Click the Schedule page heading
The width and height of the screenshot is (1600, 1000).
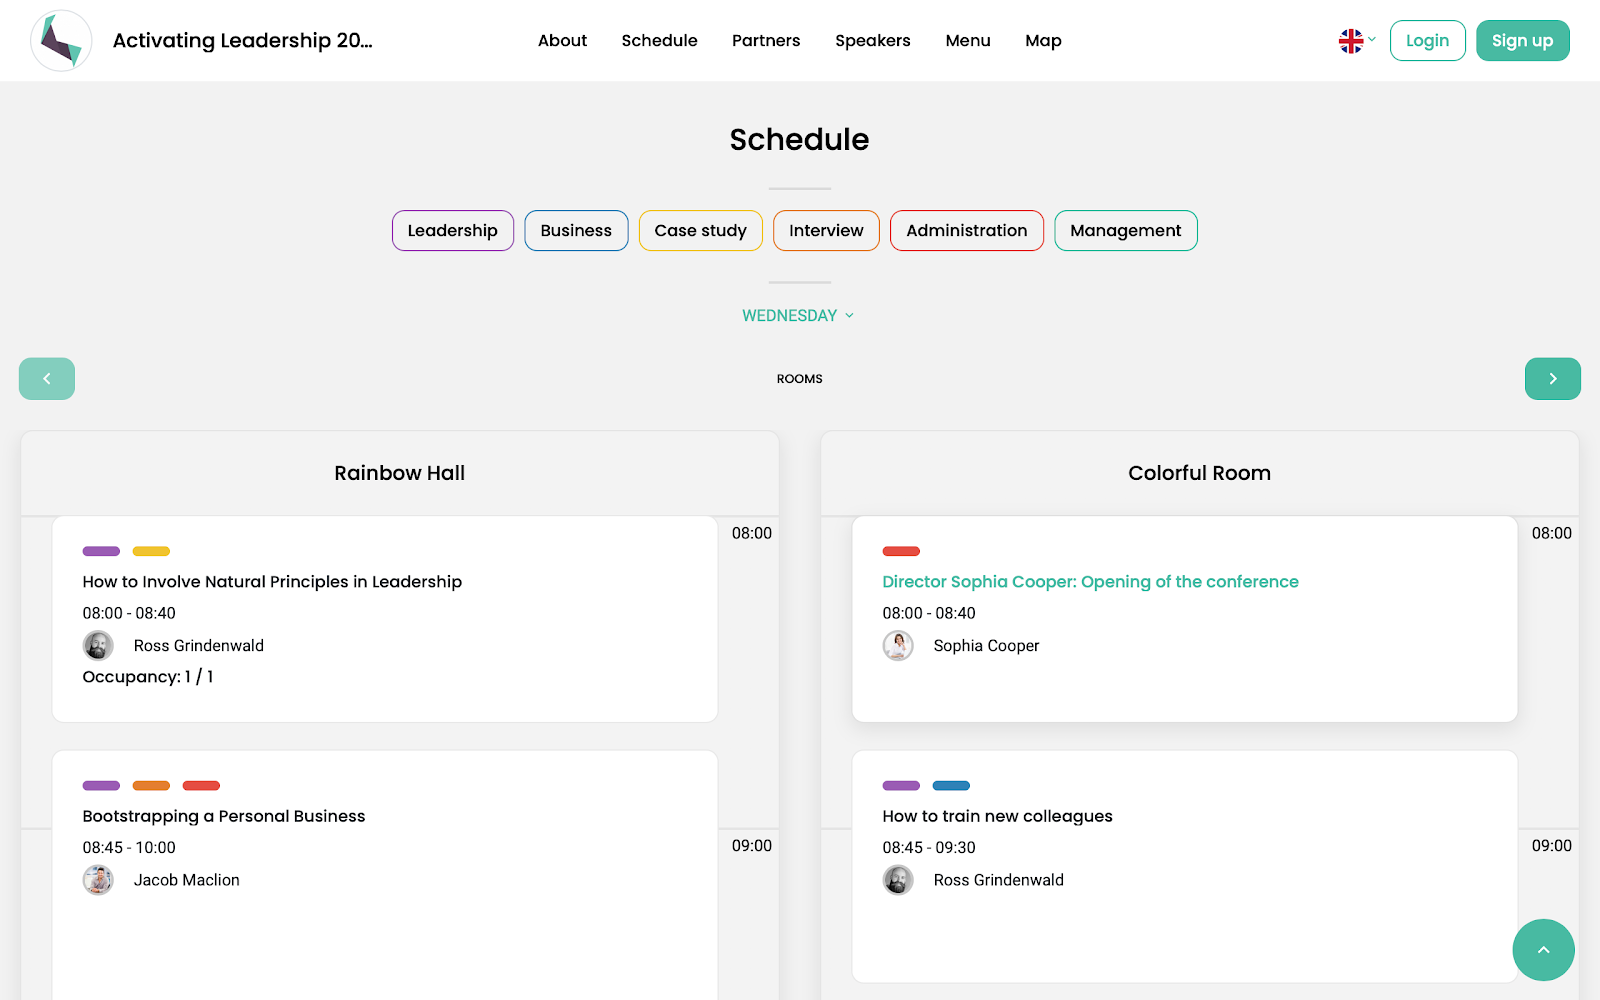[x=800, y=139]
